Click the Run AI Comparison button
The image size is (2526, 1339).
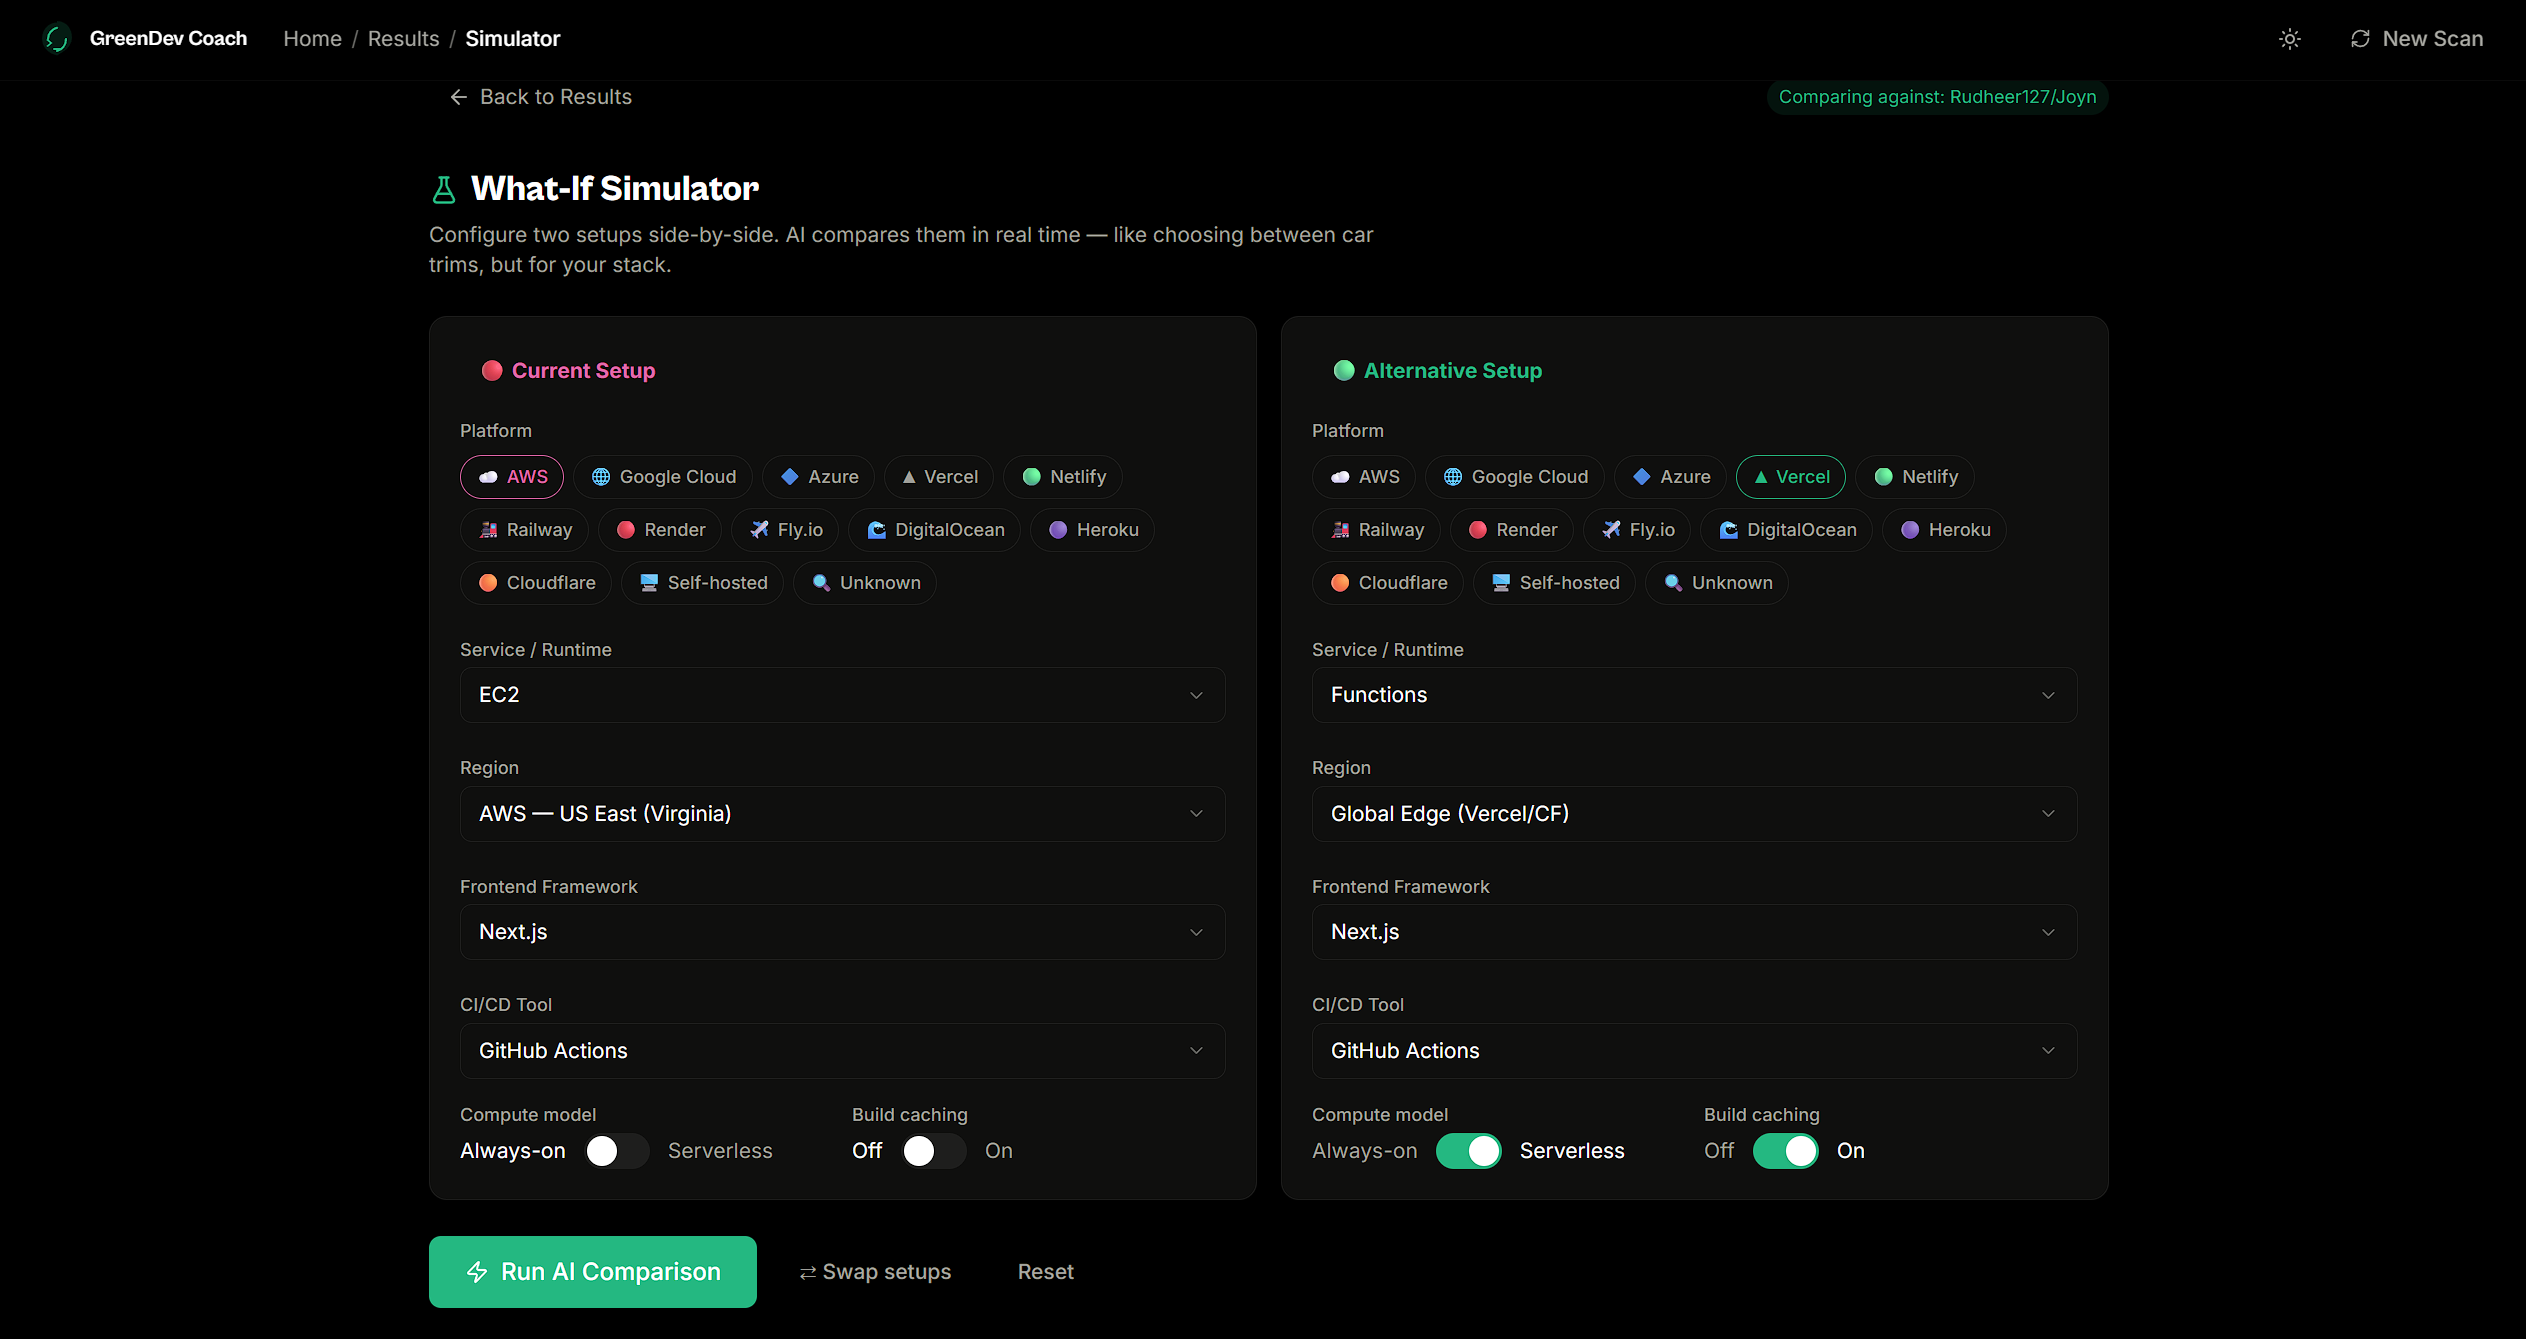click(x=592, y=1272)
